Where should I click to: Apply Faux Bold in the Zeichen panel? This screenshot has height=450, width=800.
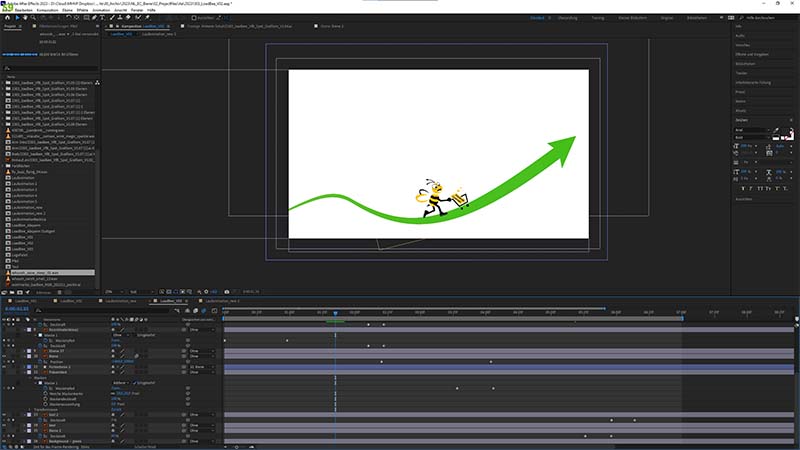[742, 189]
